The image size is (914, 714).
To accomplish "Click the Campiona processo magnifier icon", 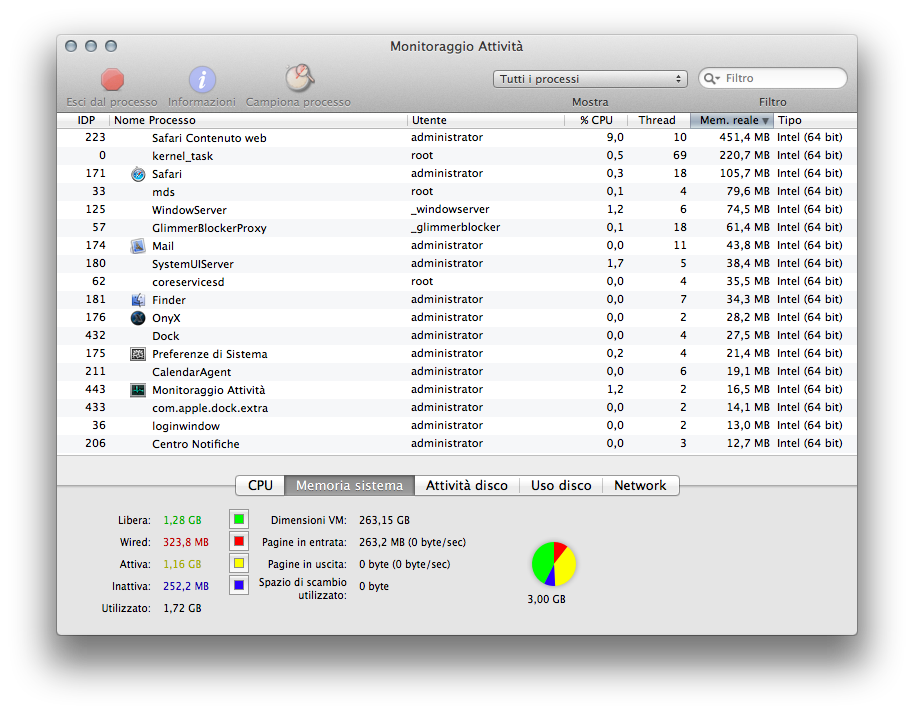I will click(x=300, y=78).
